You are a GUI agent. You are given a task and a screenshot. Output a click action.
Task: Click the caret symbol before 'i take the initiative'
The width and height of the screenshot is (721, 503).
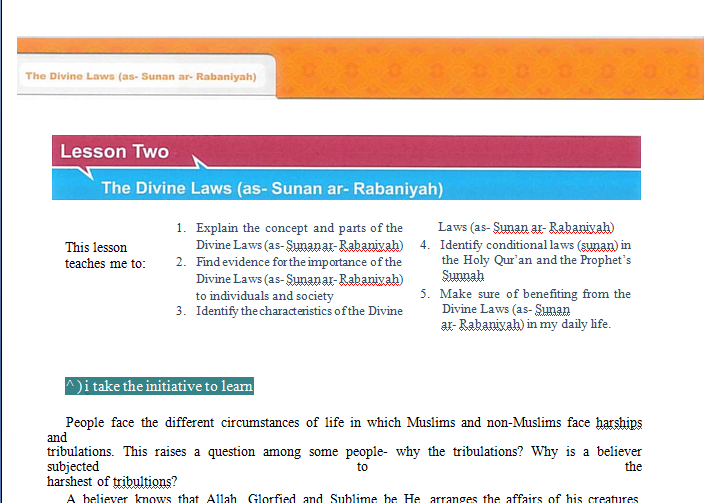[68, 386]
